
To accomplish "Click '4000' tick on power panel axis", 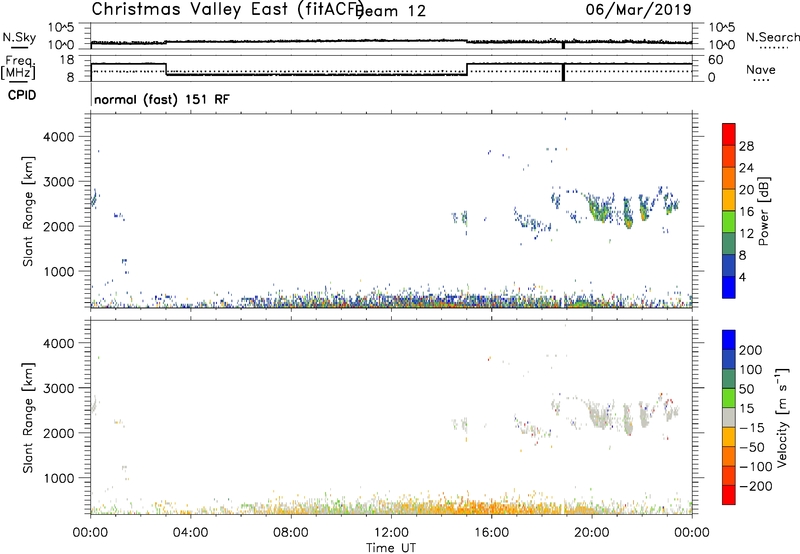I will 58,137.
